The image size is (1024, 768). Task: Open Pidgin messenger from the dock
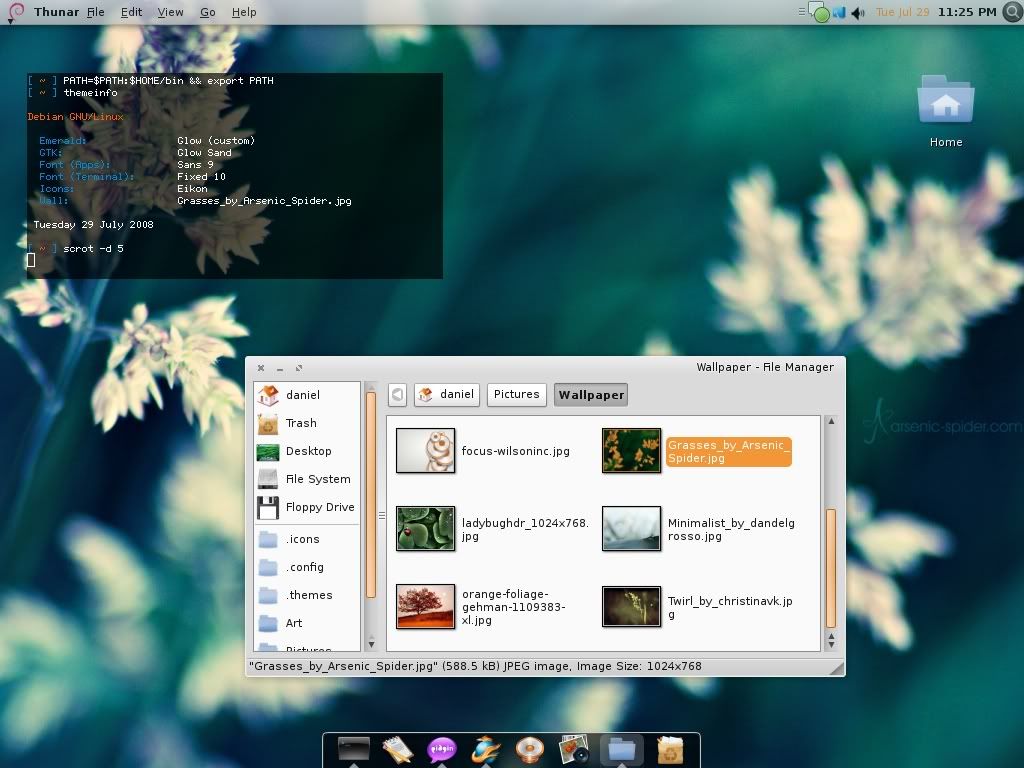tap(442, 749)
